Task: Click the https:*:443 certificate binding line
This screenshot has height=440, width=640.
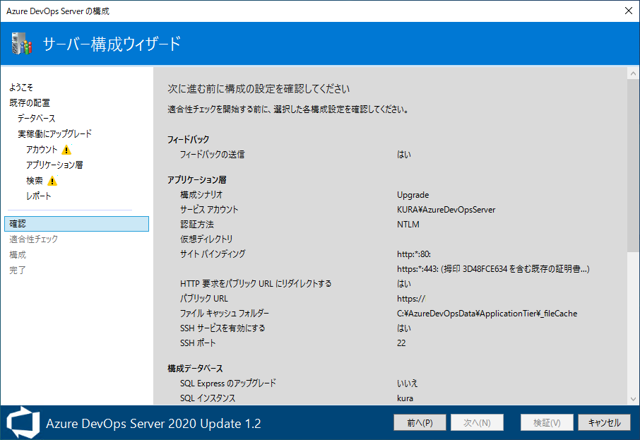Action: tap(493, 269)
